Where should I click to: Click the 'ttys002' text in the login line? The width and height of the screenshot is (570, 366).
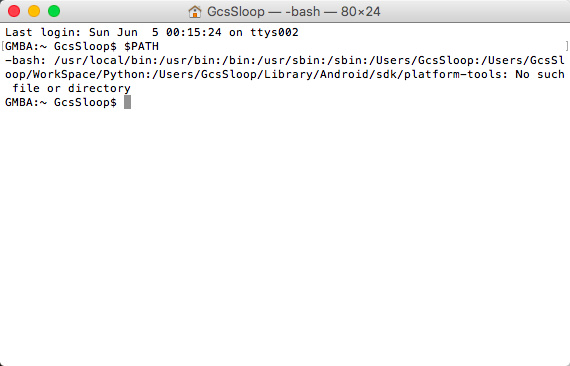point(274,32)
